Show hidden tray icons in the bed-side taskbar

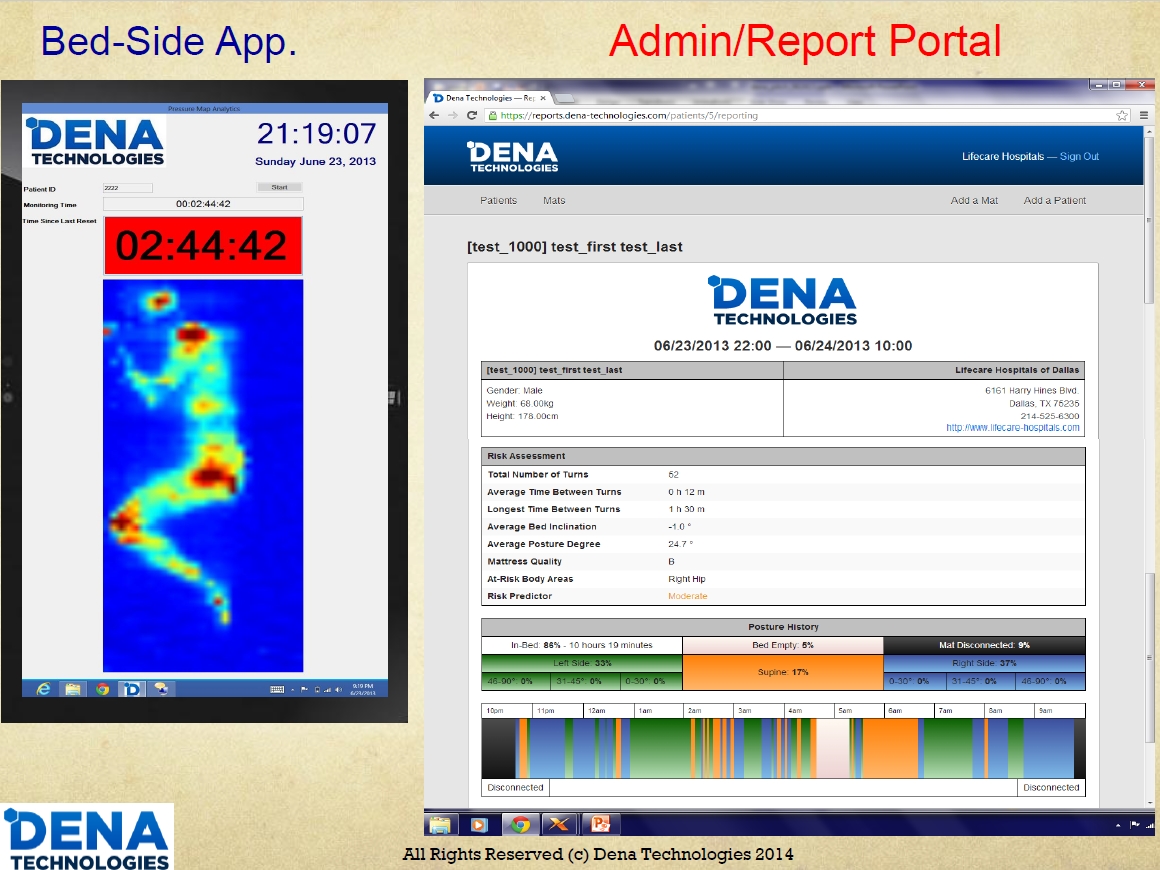pos(292,689)
